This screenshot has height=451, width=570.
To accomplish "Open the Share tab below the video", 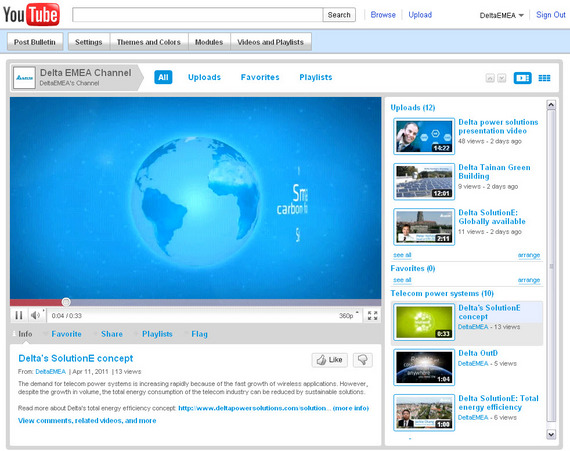I will coord(112,334).
